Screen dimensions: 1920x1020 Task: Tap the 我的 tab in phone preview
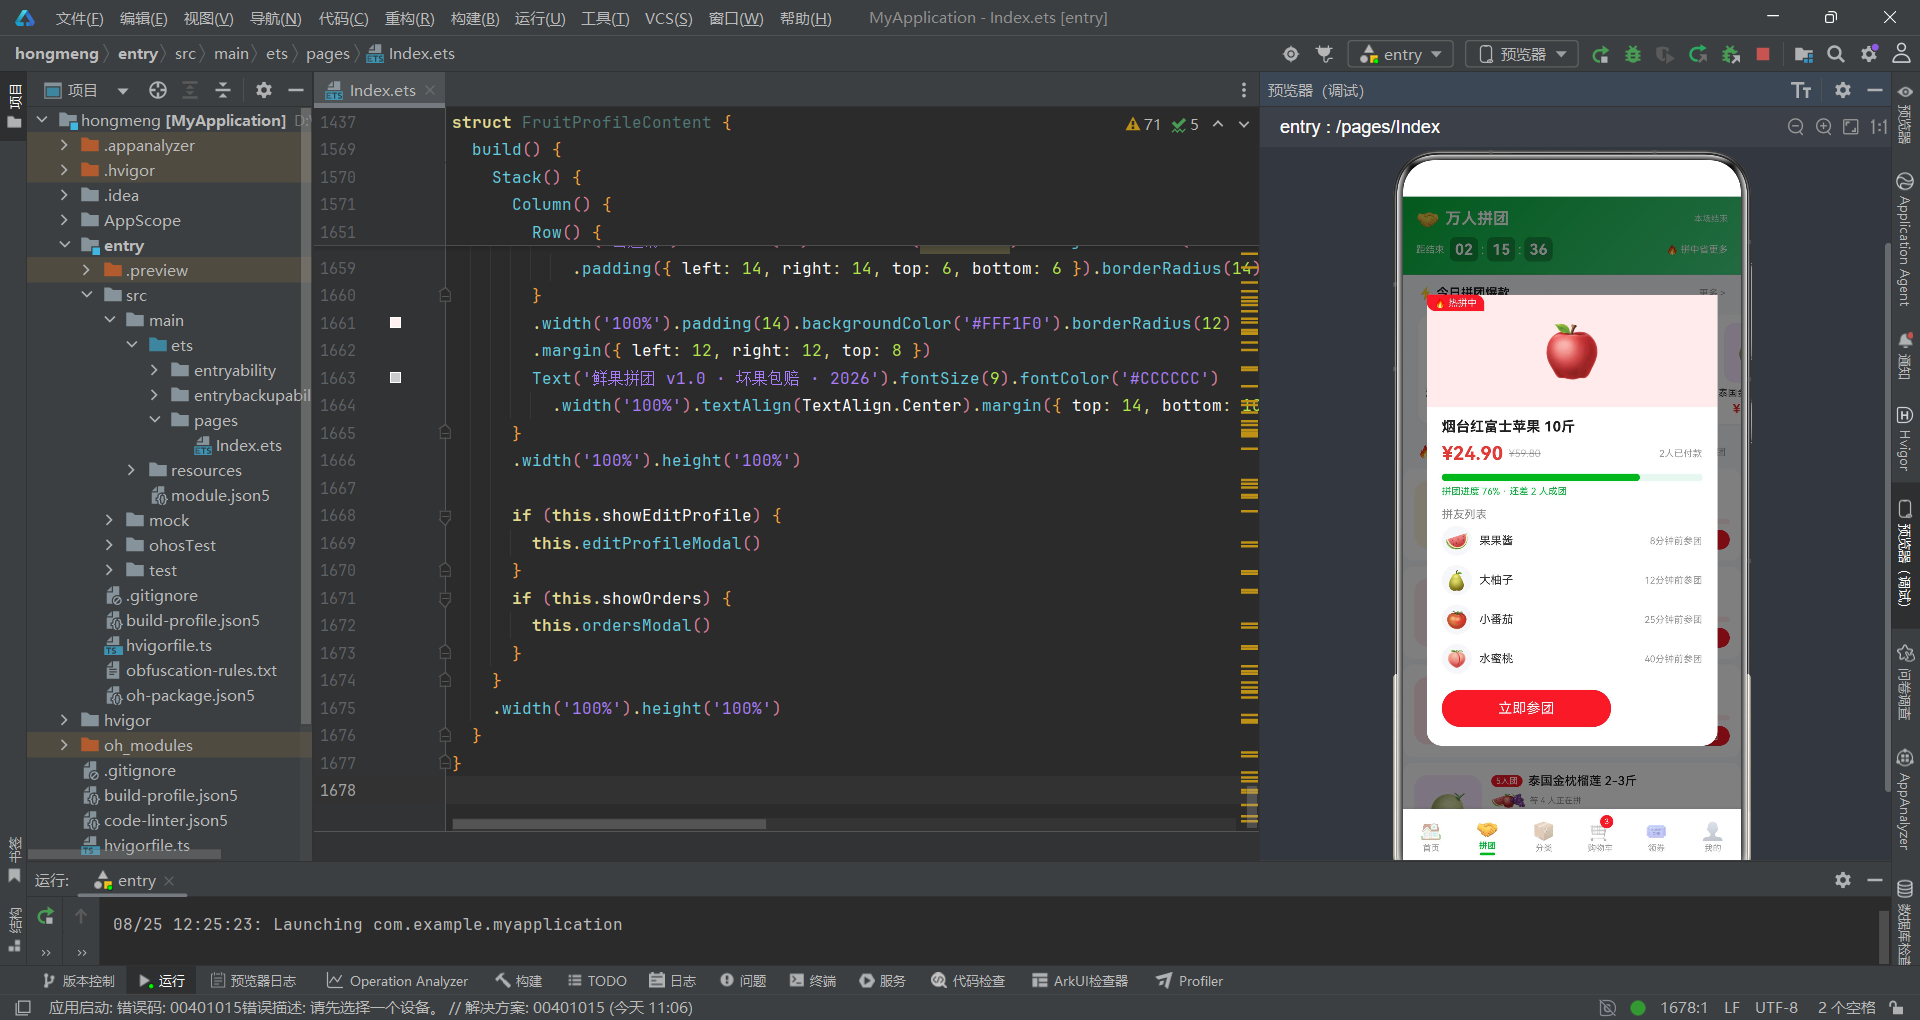click(x=1713, y=837)
